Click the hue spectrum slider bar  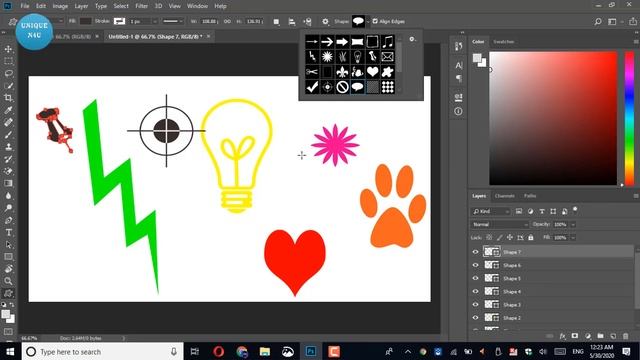click(629, 118)
